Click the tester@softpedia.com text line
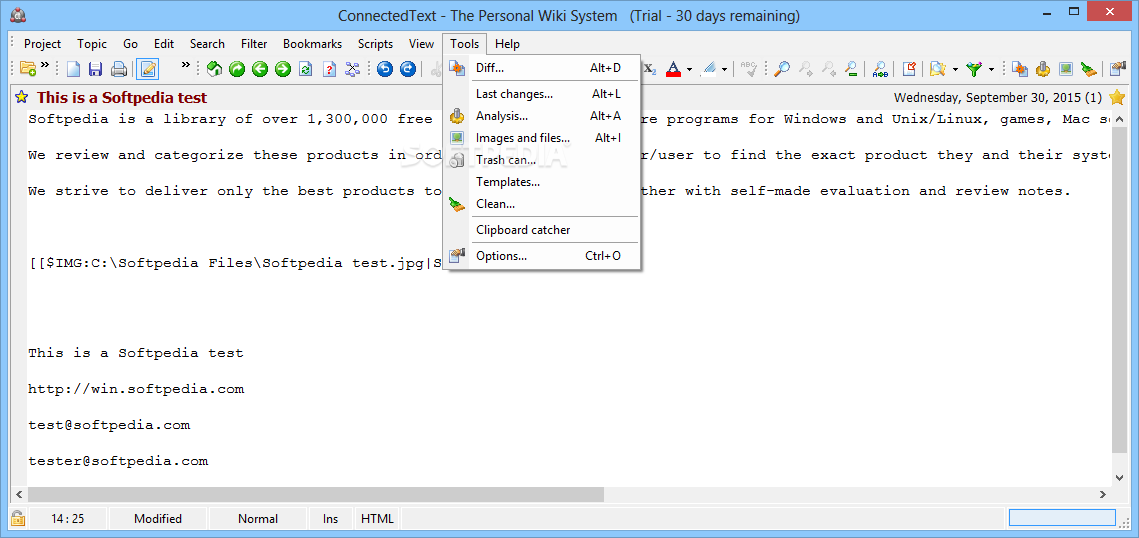This screenshot has width=1139, height=538. pyautogui.click(x=118, y=460)
